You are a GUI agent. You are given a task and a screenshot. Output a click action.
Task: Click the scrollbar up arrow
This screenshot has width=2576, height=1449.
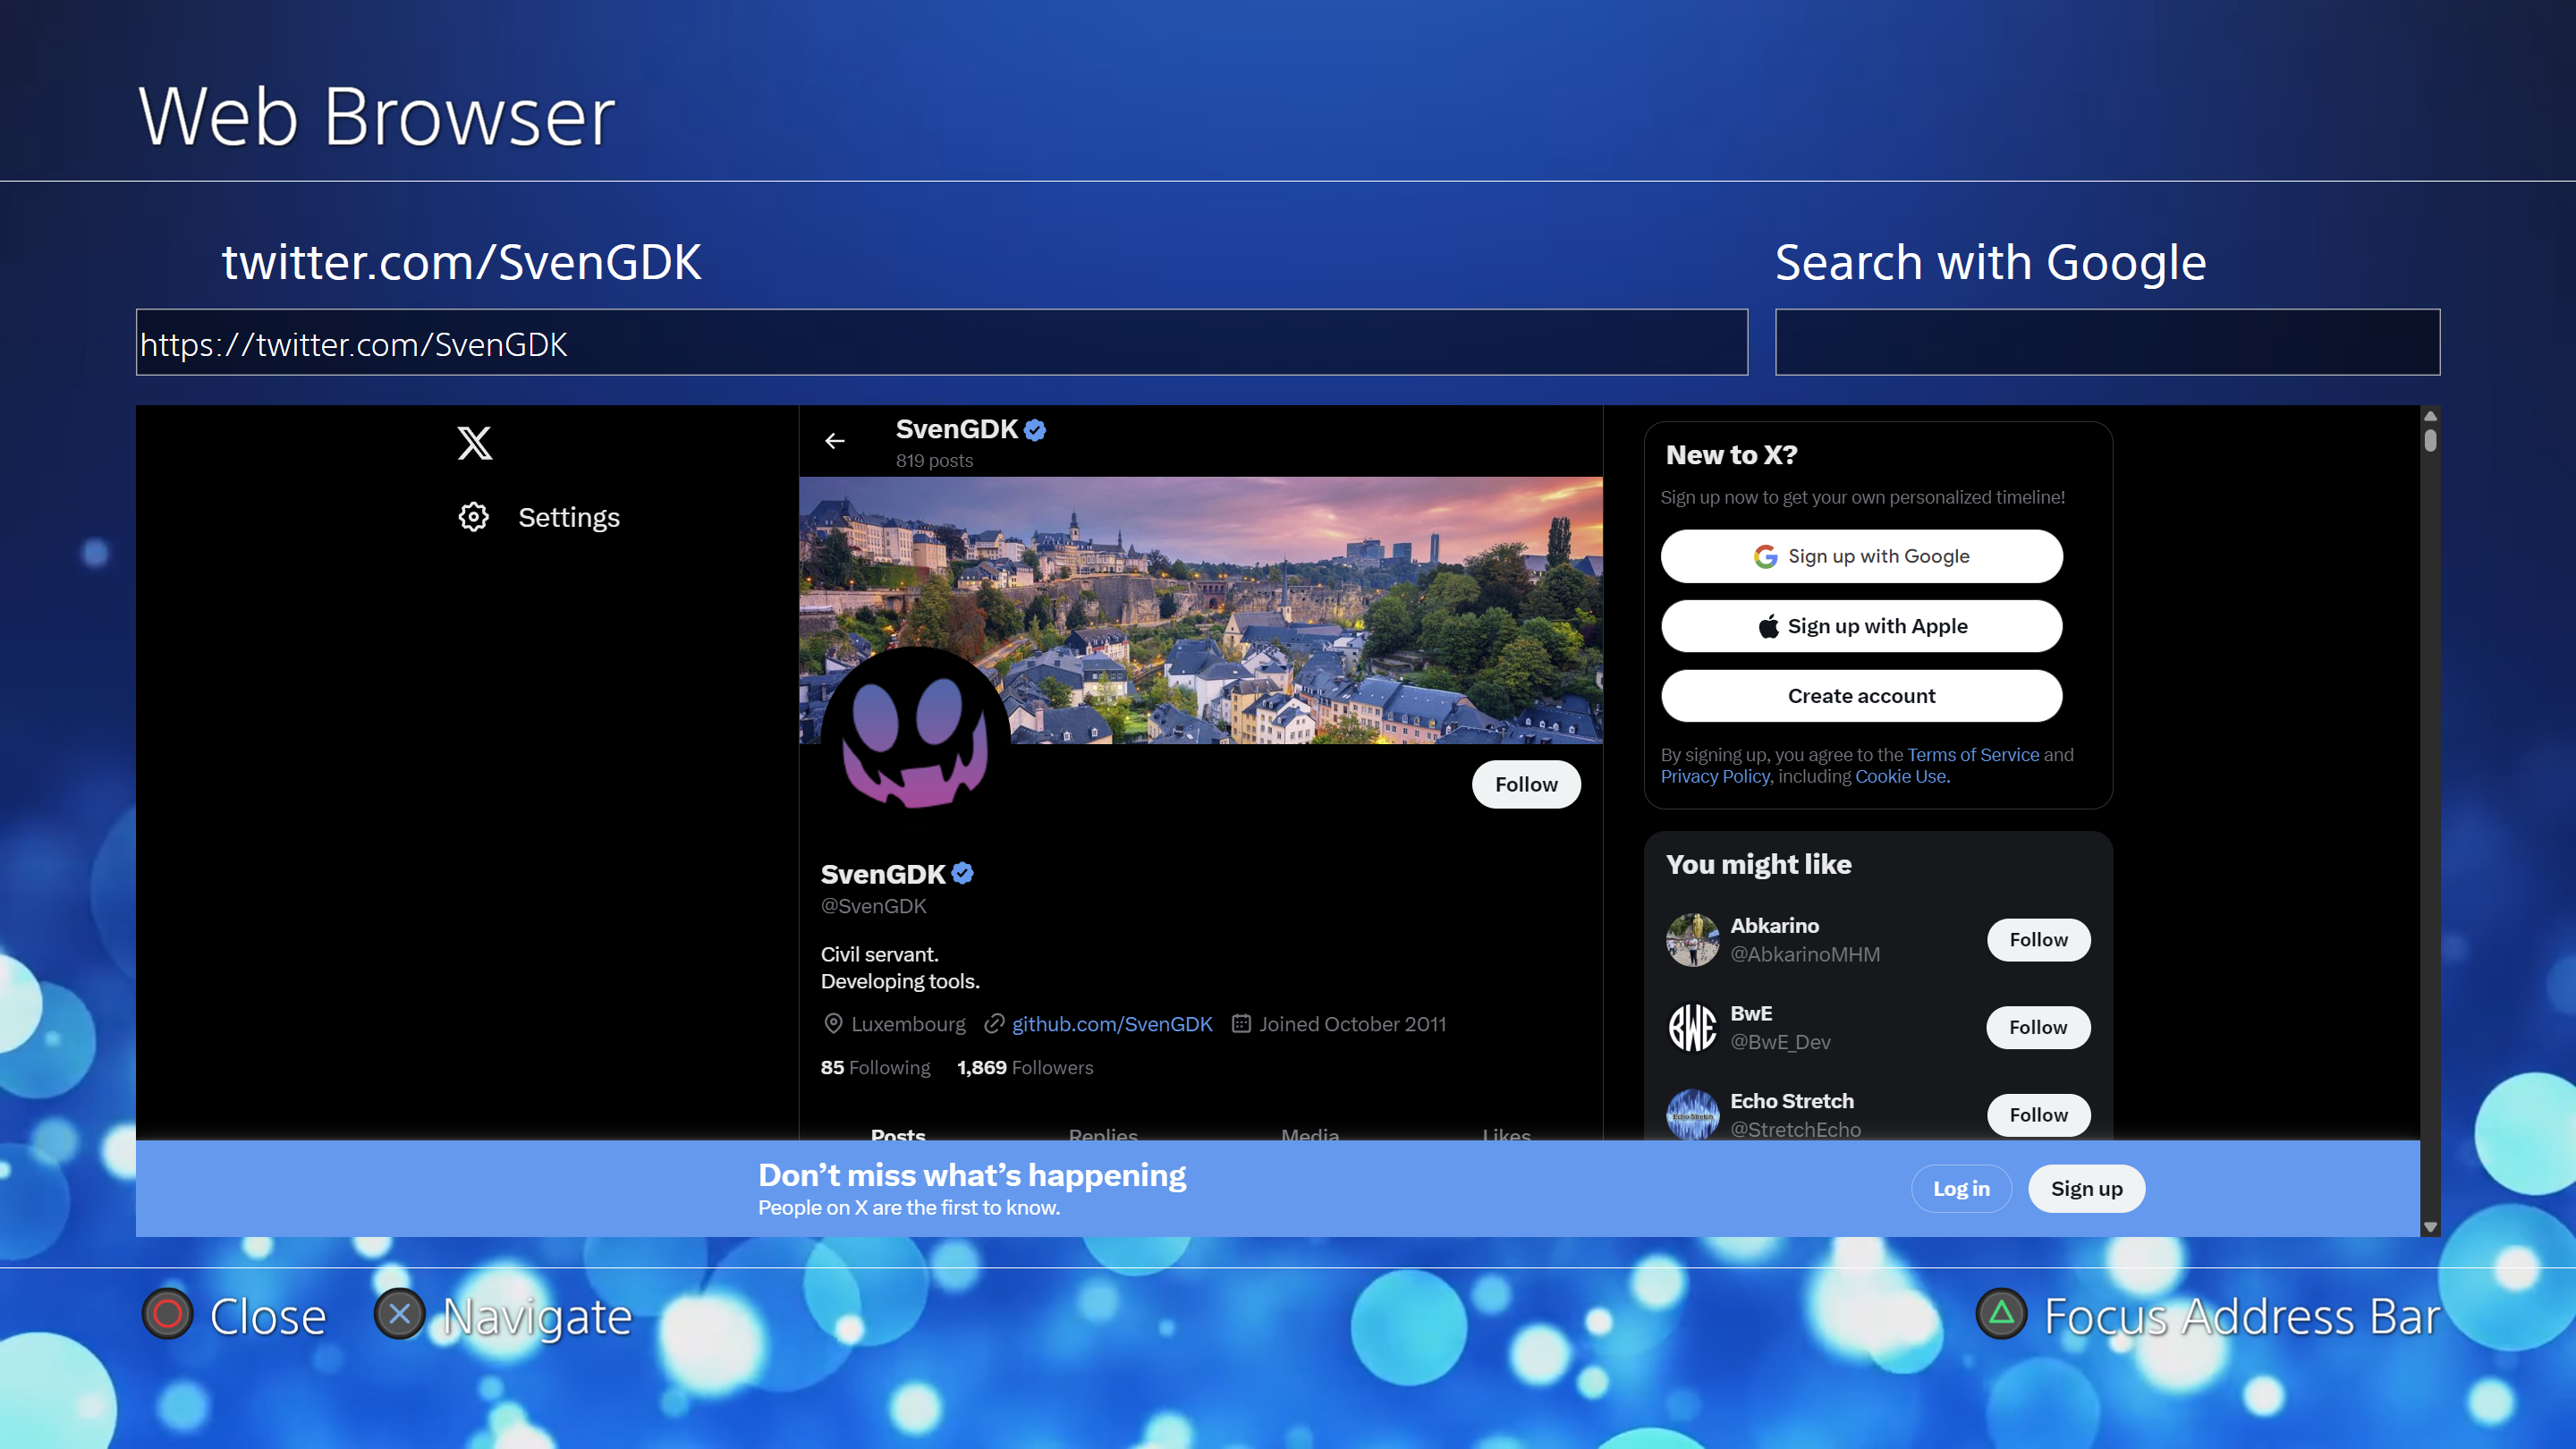click(x=2430, y=416)
